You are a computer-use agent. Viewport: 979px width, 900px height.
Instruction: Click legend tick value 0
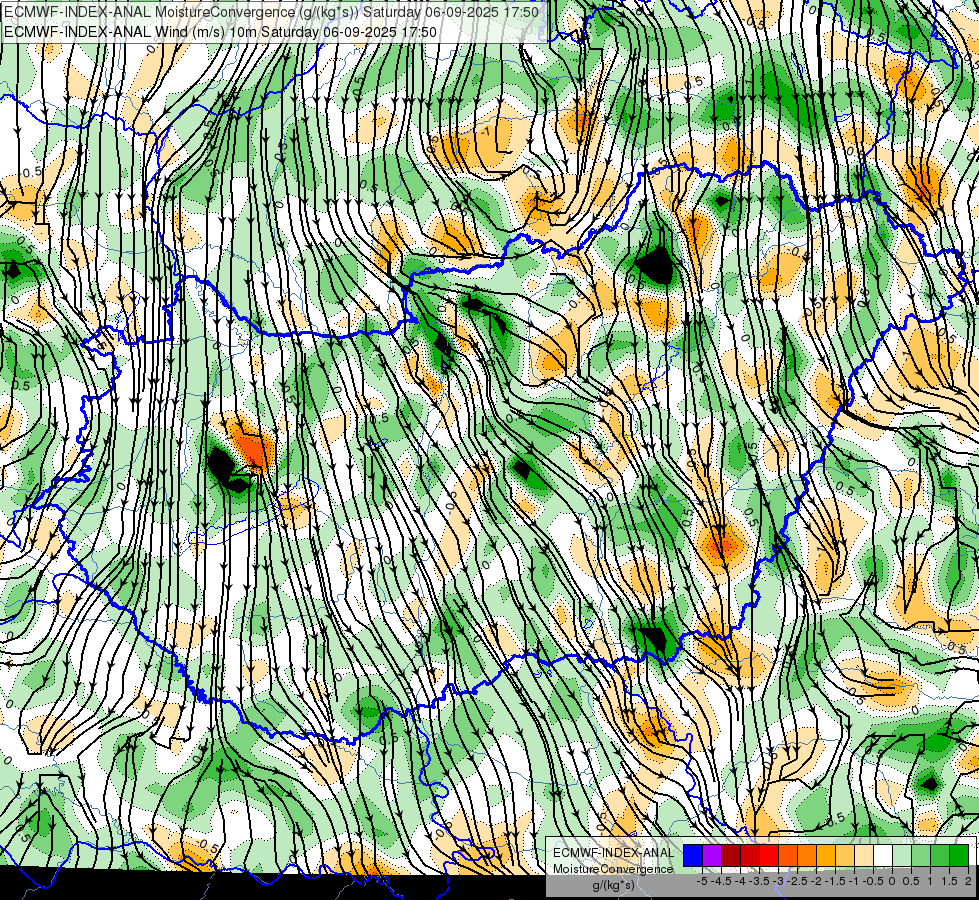(x=892, y=881)
